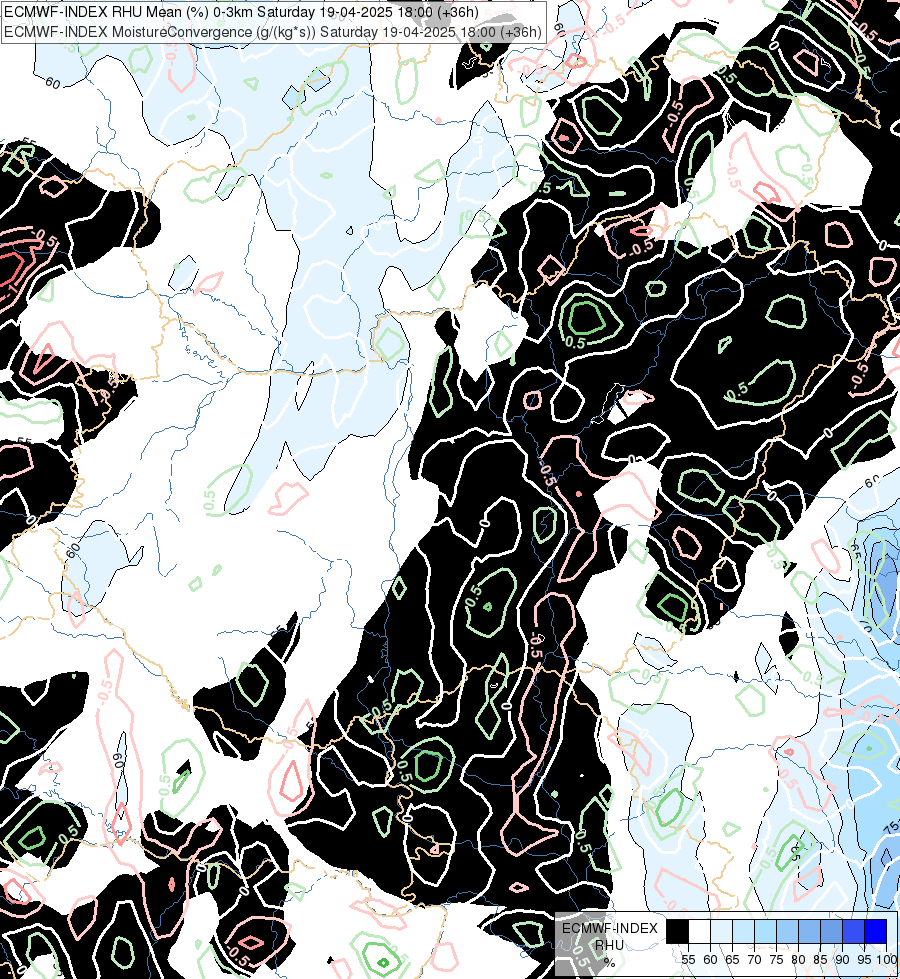Click the legend tick label 65
Viewport: 900px width, 979px height.
click(x=733, y=960)
